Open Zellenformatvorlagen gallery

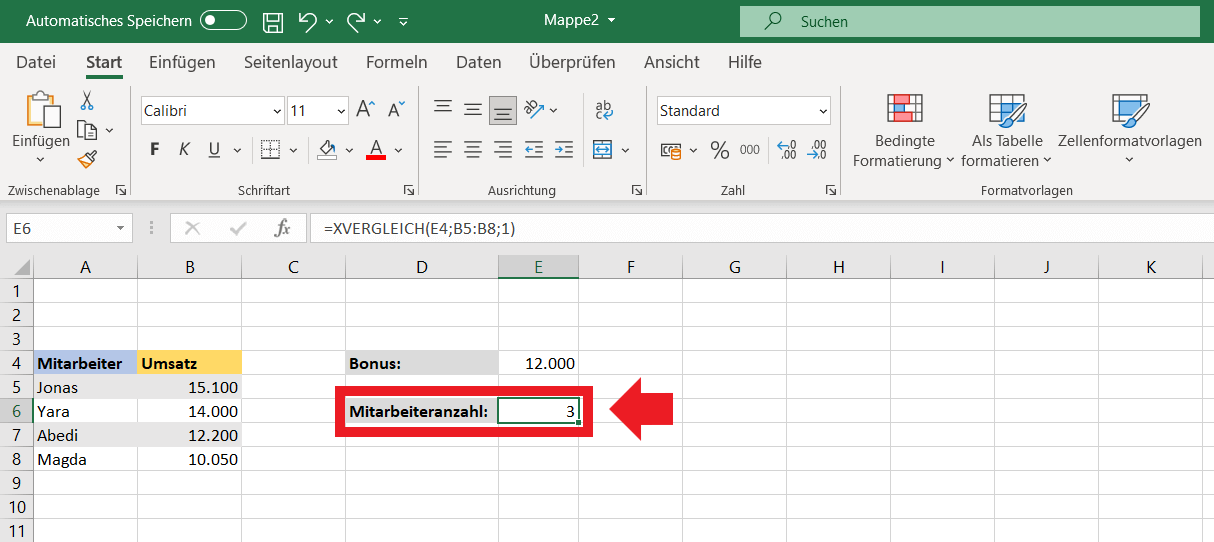[x=1130, y=130]
